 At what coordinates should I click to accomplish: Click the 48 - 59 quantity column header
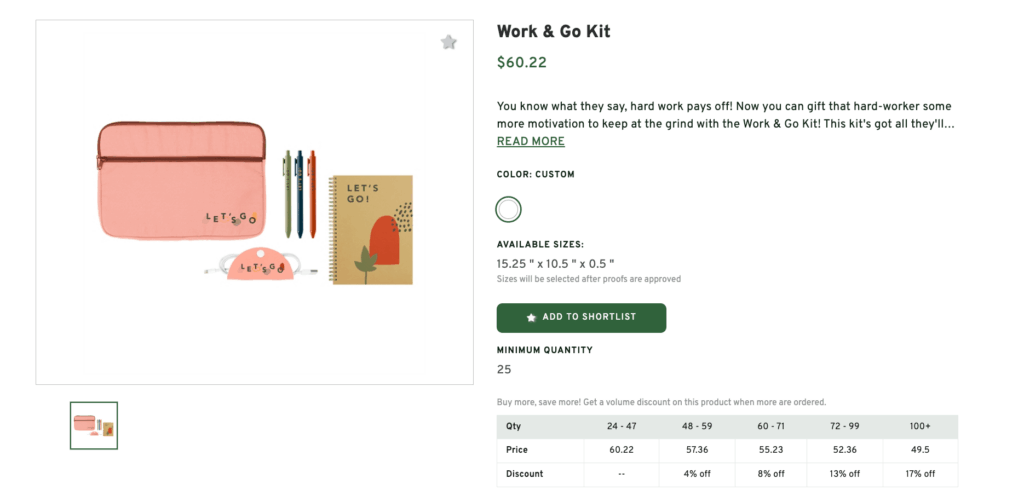pyautogui.click(x=697, y=426)
